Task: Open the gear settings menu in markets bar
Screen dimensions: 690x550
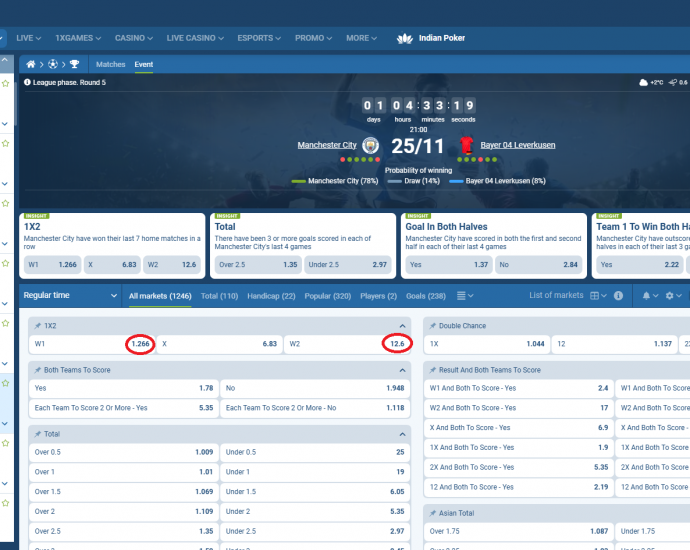Action: coord(673,296)
